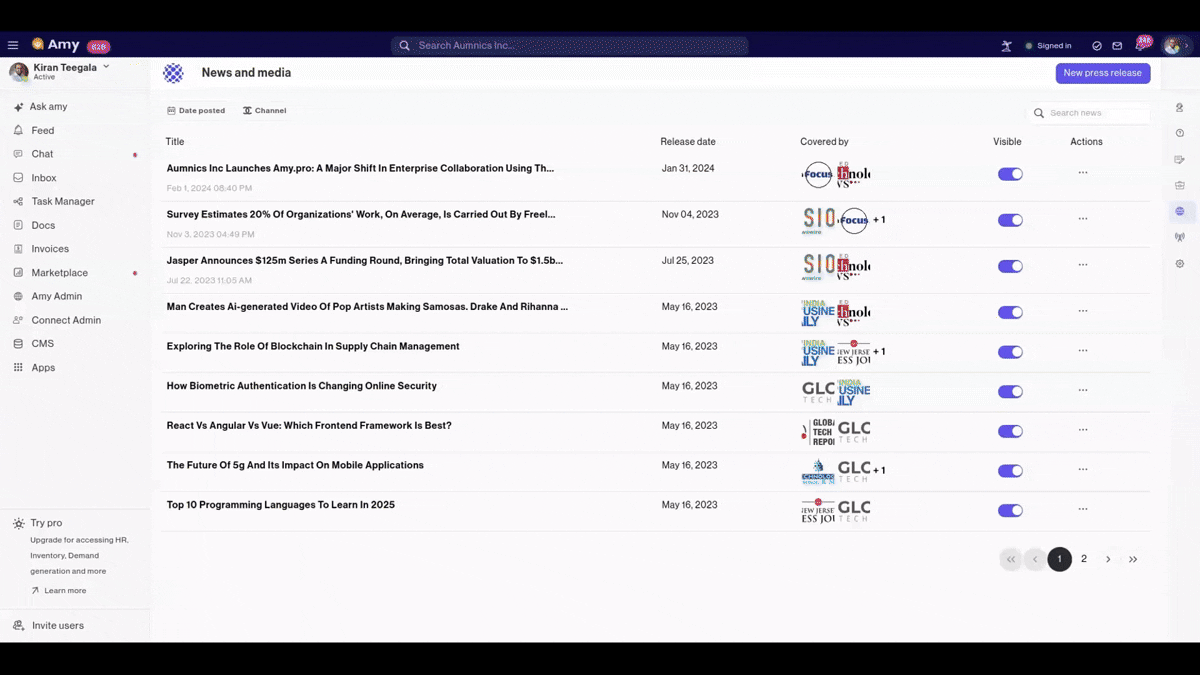Open actions menu for Jasper Announces article

pos(1083,265)
